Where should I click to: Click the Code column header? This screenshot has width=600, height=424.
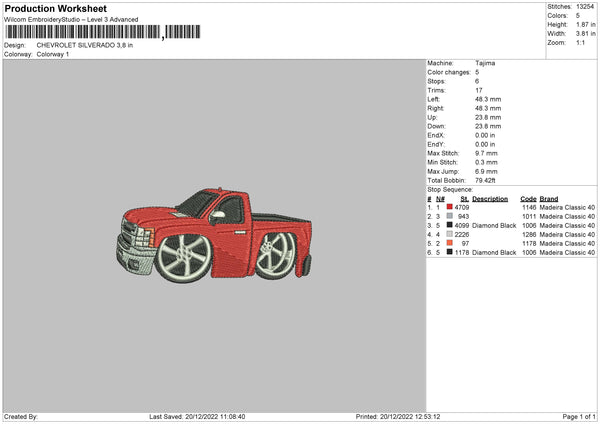pos(528,198)
